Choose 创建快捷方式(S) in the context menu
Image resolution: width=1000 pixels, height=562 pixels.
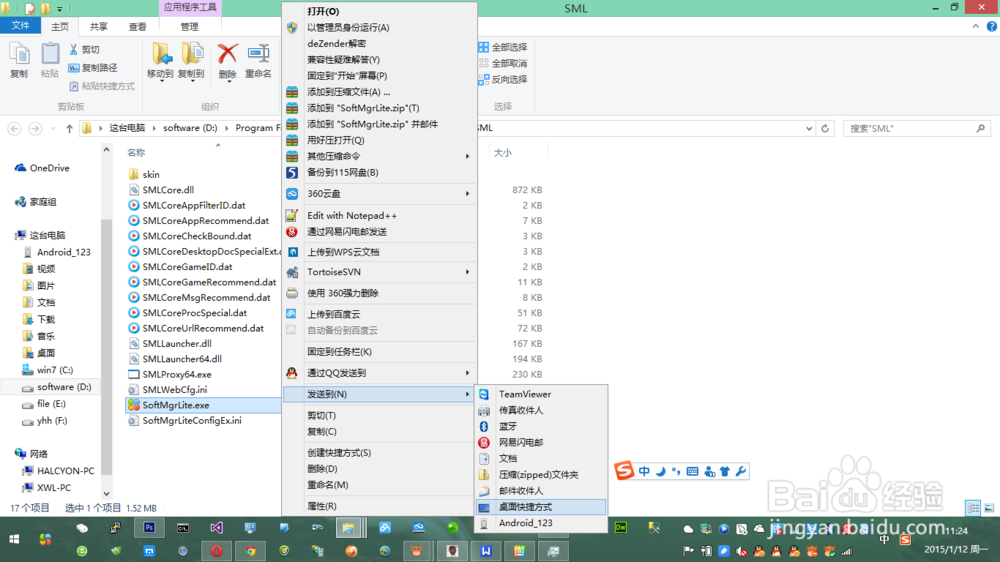[x=379, y=452]
